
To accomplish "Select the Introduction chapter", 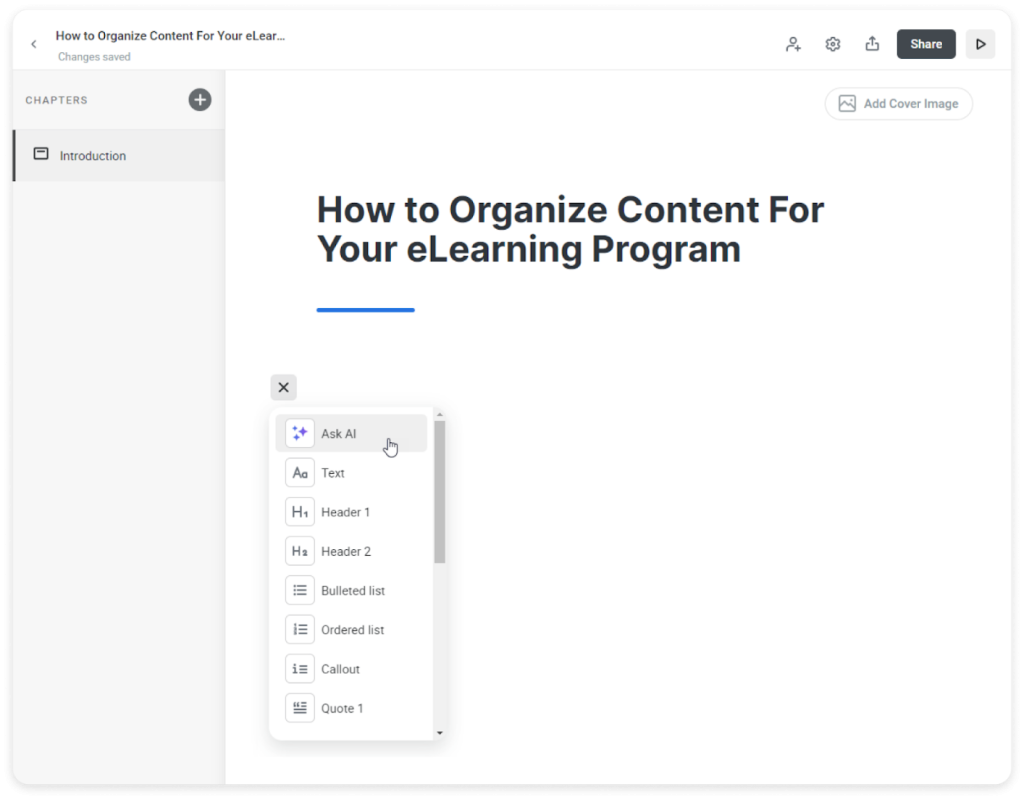I will point(119,155).
